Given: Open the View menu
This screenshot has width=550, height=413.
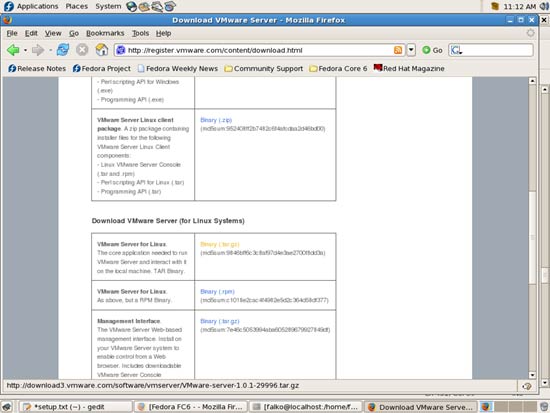Looking at the screenshot, I should (53, 33).
